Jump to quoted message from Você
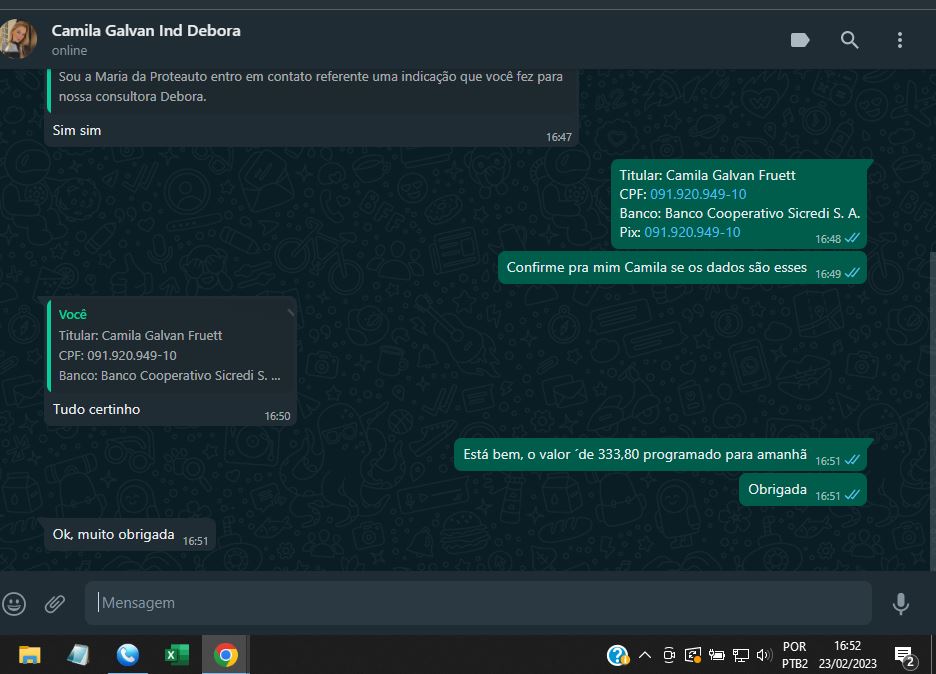The width and height of the screenshot is (936, 674). click(170, 345)
